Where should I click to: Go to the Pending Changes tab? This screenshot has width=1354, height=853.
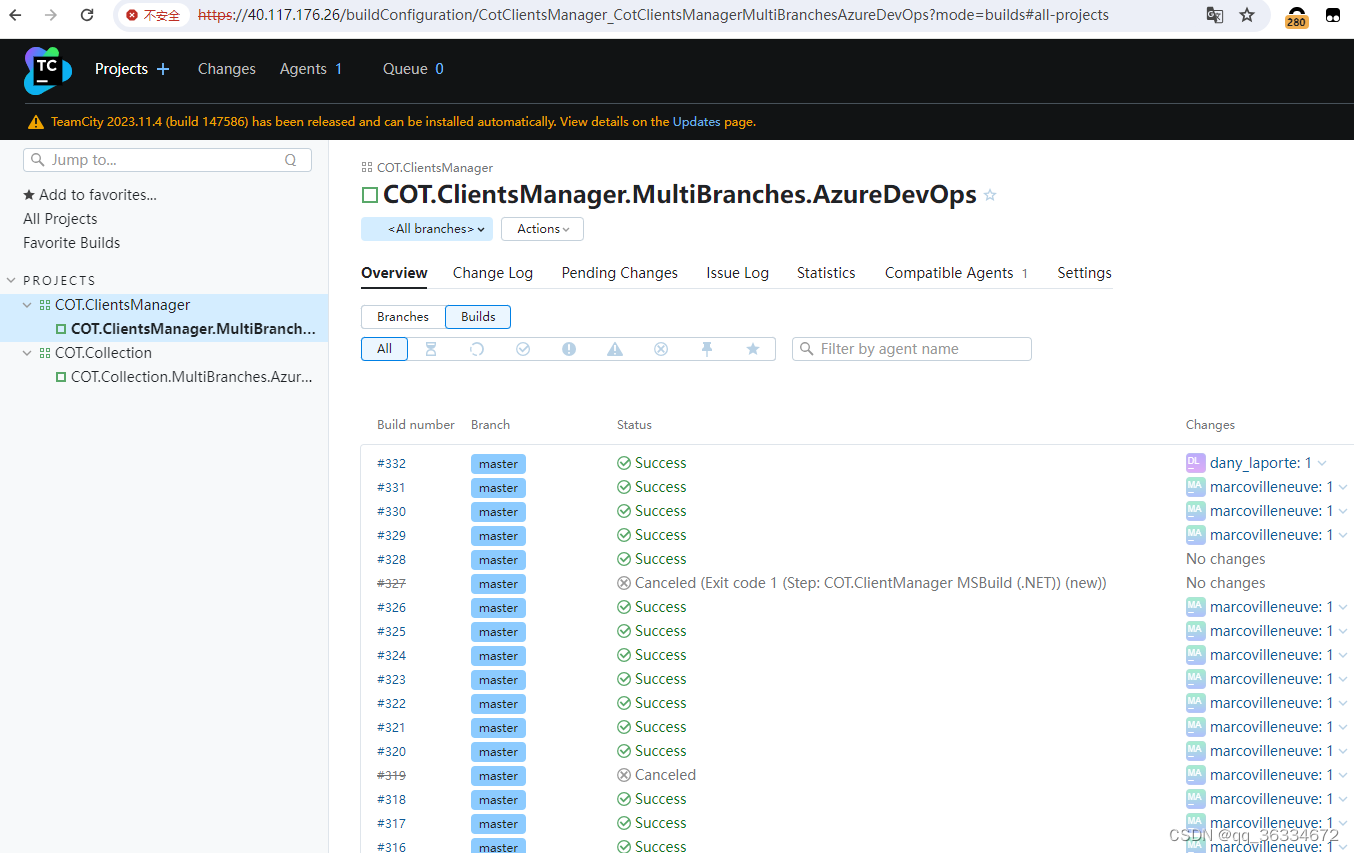tap(620, 273)
